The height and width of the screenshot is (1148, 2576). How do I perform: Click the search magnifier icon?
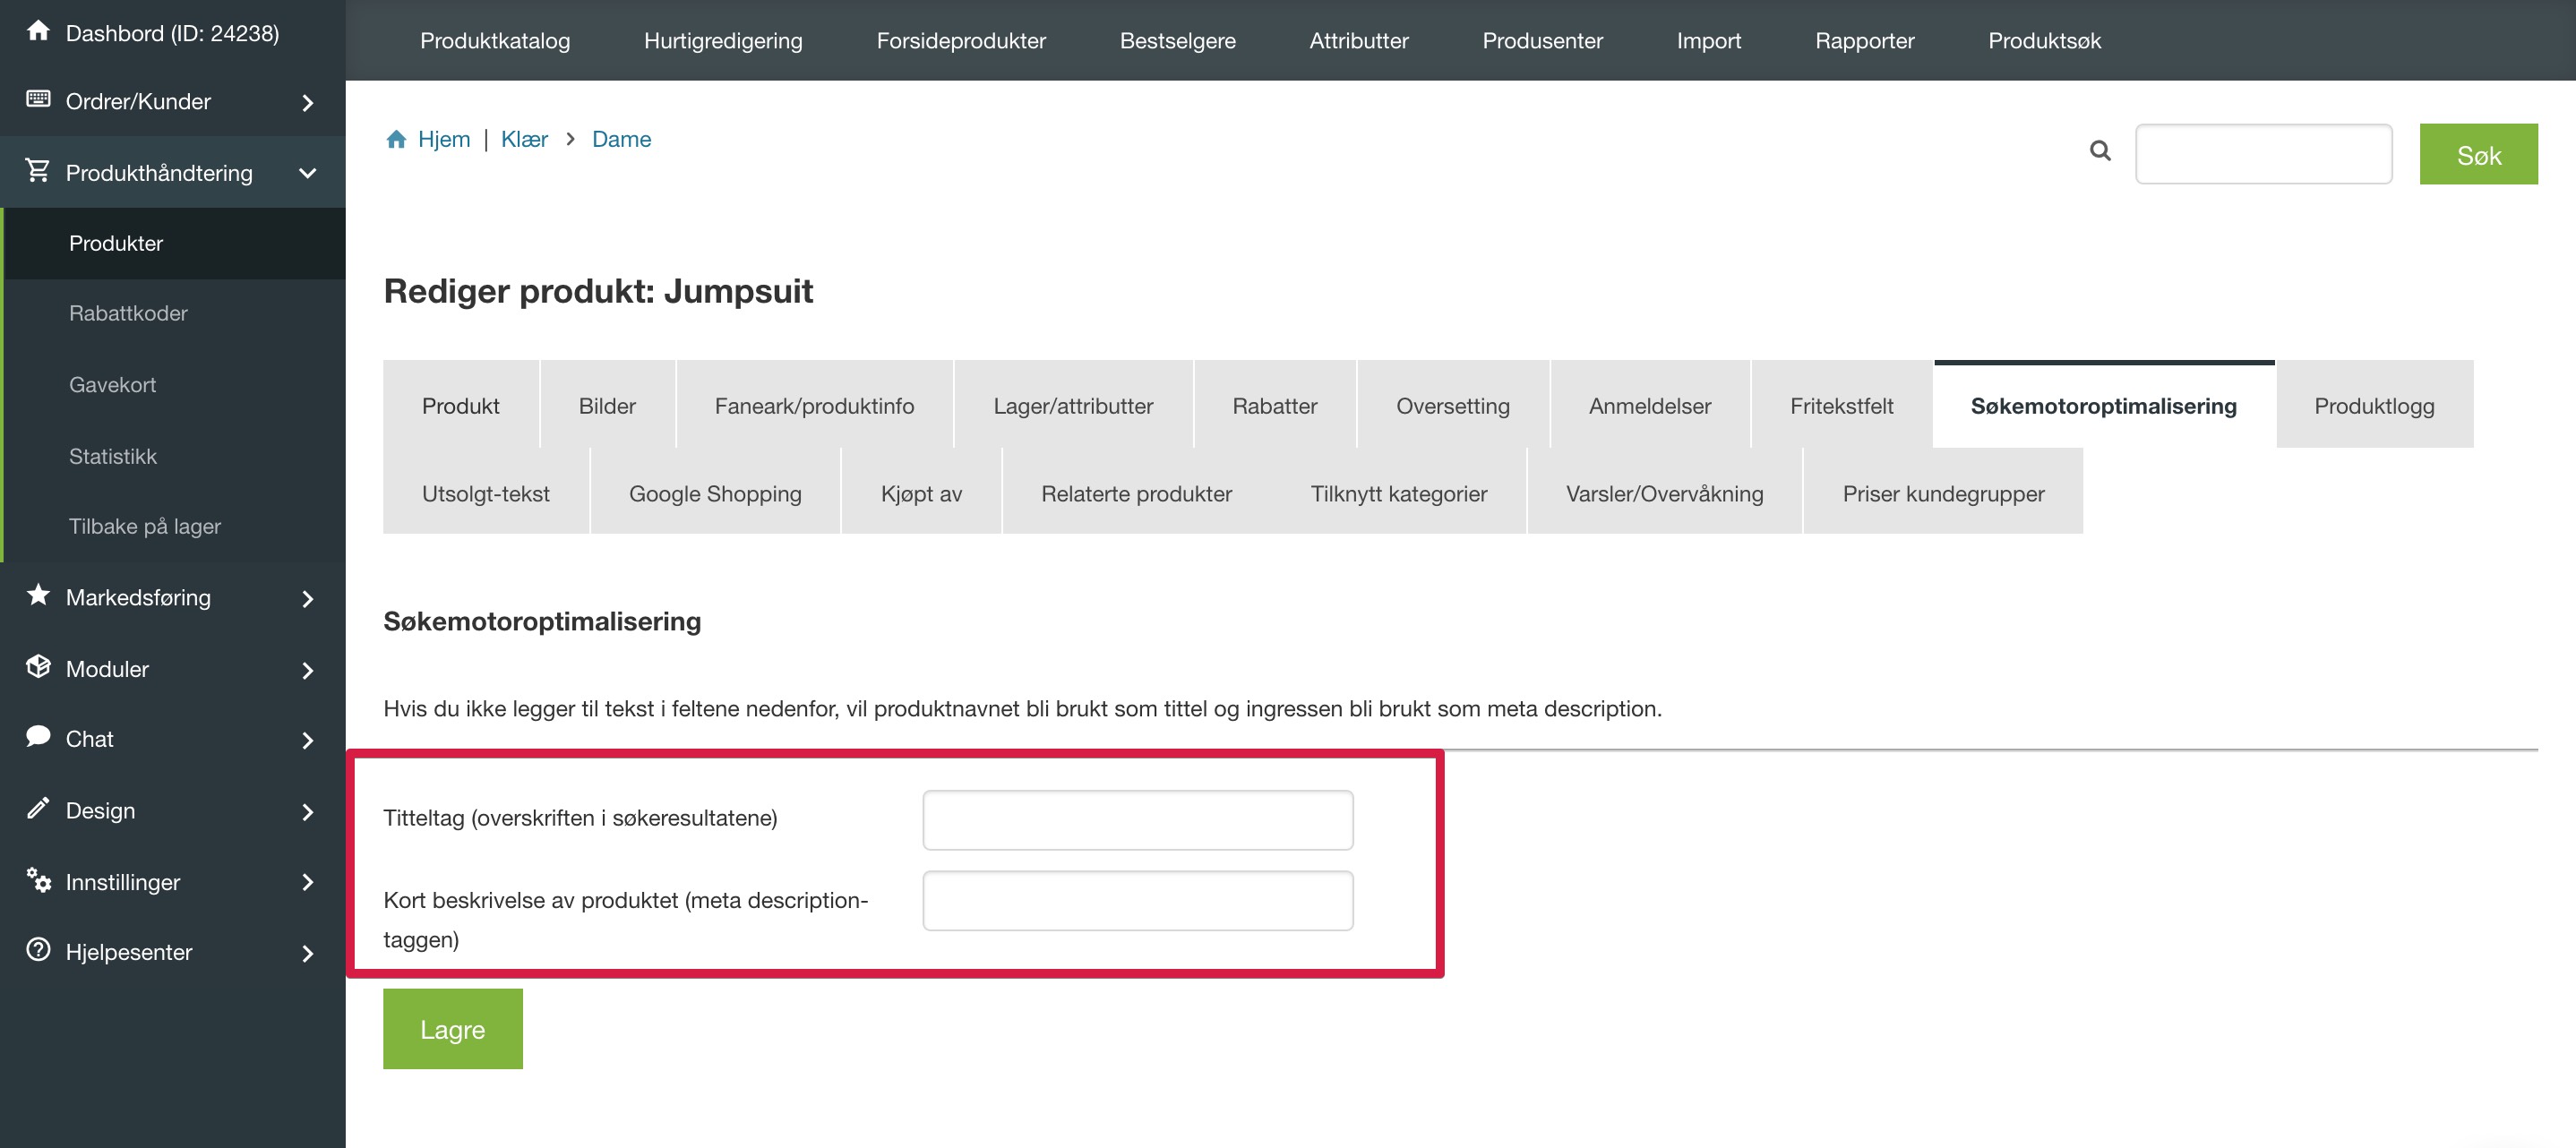(2100, 151)
